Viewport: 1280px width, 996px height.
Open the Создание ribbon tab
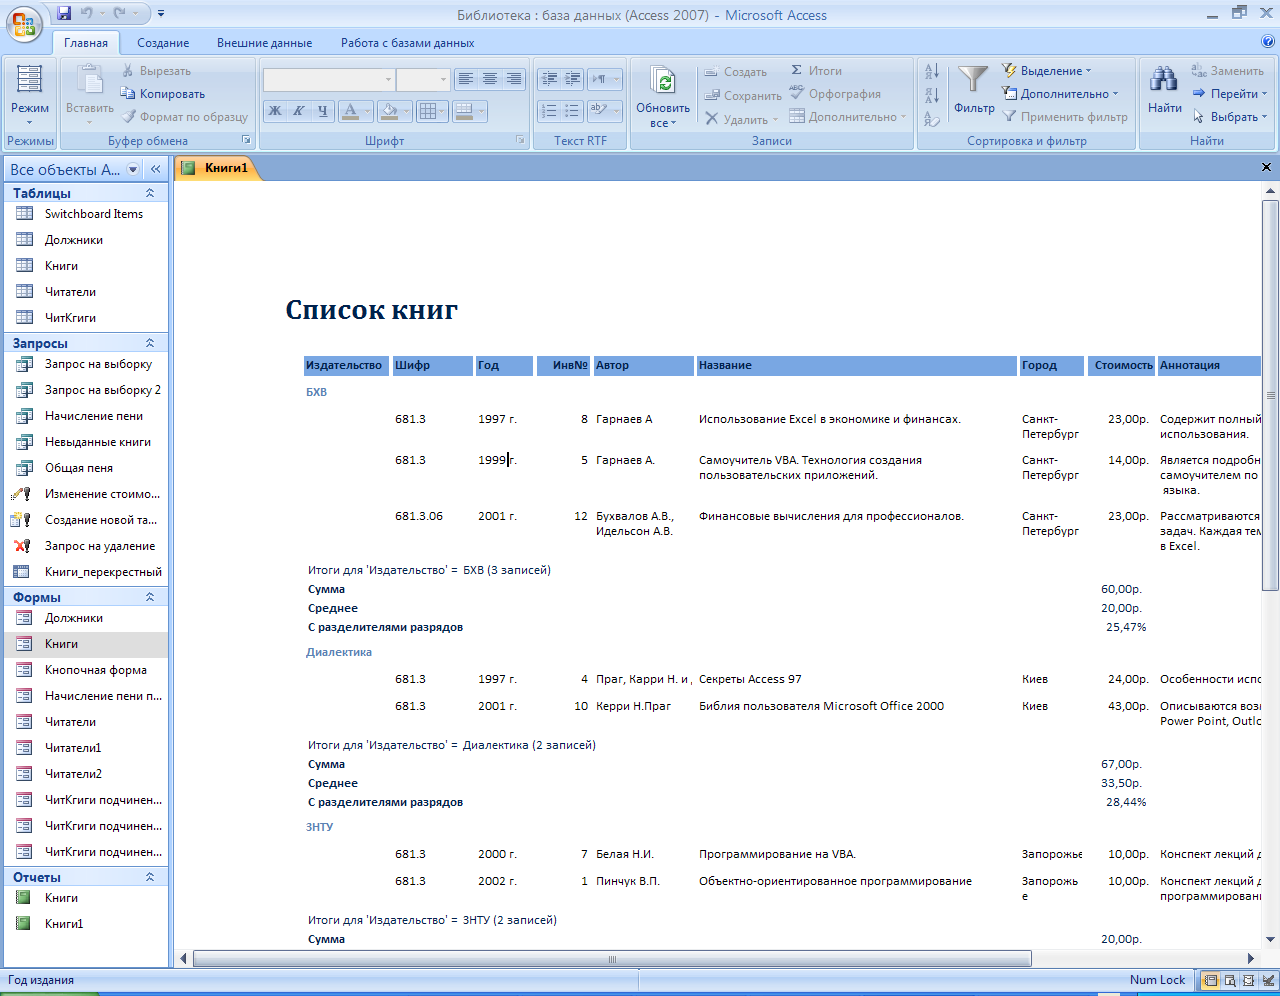(x=163, y=43)
